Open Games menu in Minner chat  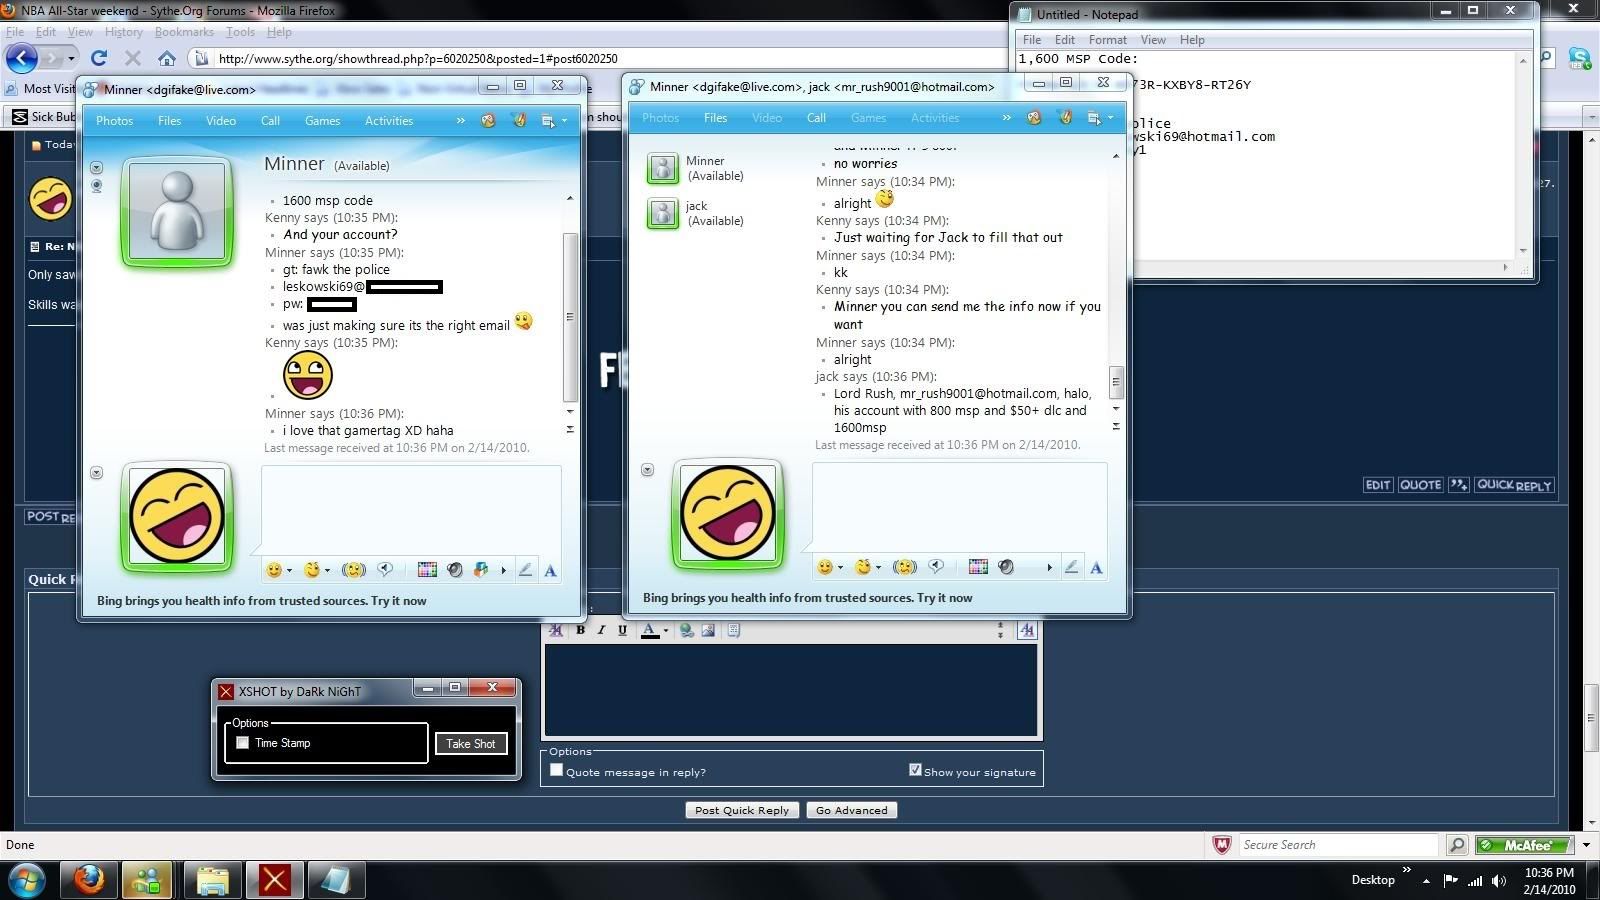(322, 120)
